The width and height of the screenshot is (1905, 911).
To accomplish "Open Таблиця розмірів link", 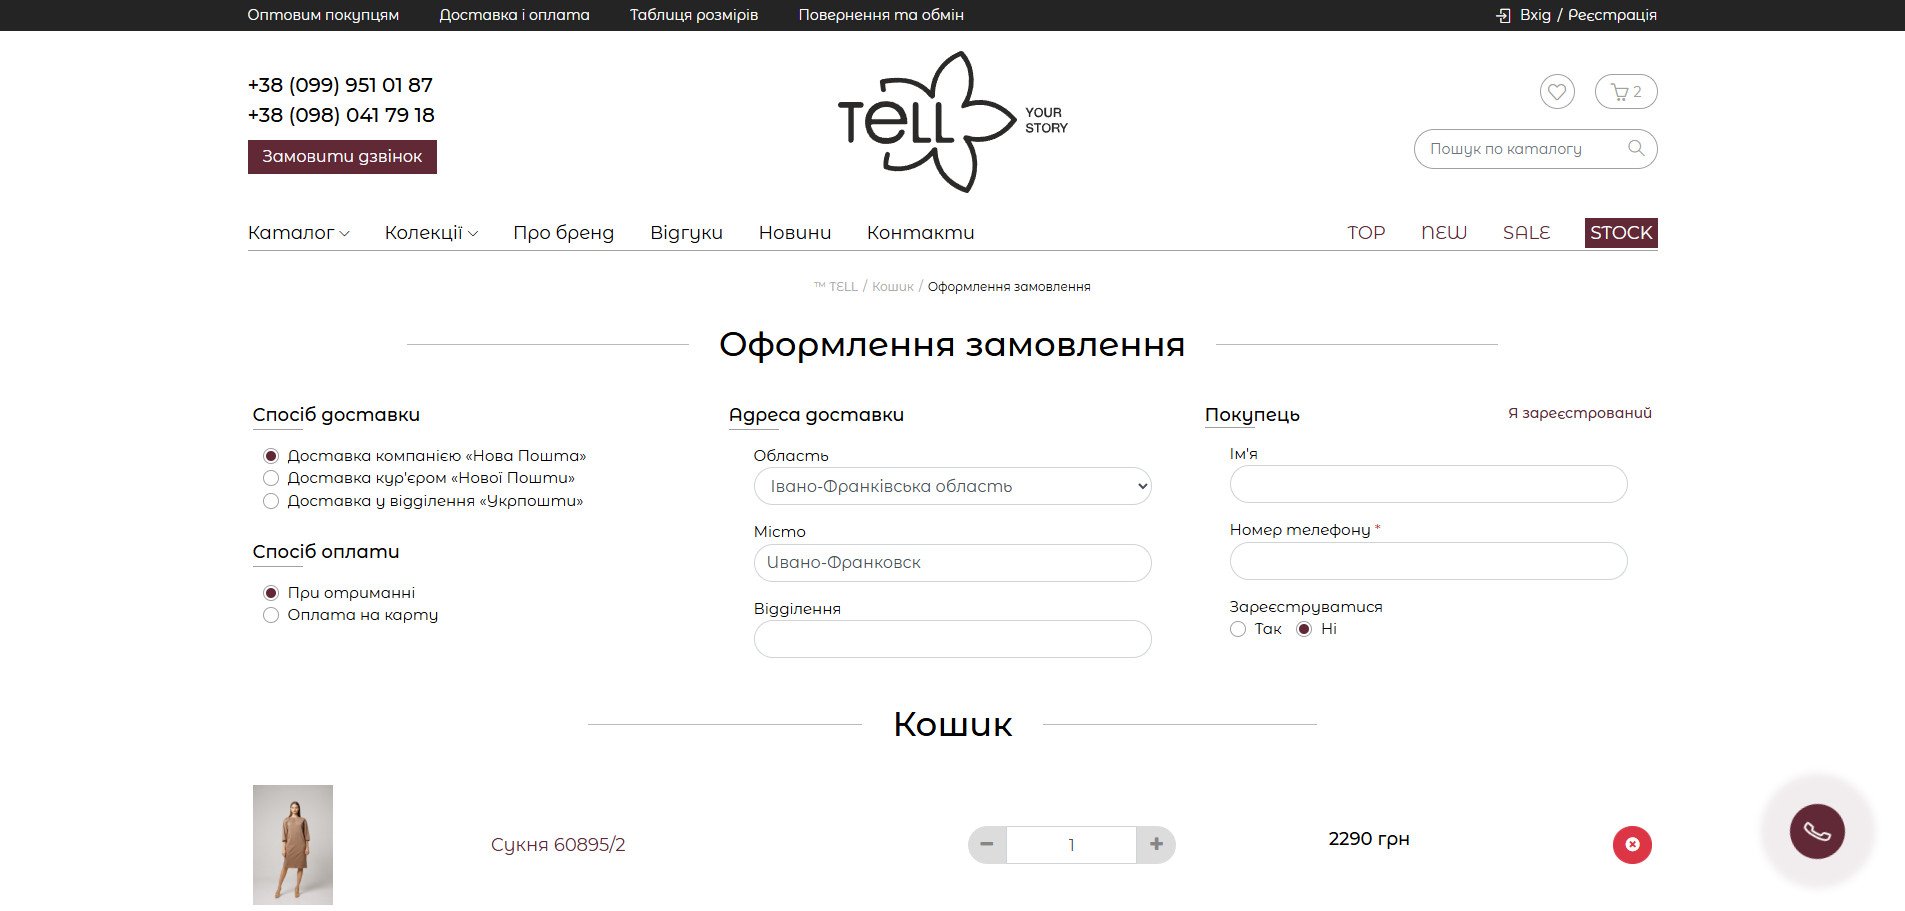I will click(x=694, y=15).
